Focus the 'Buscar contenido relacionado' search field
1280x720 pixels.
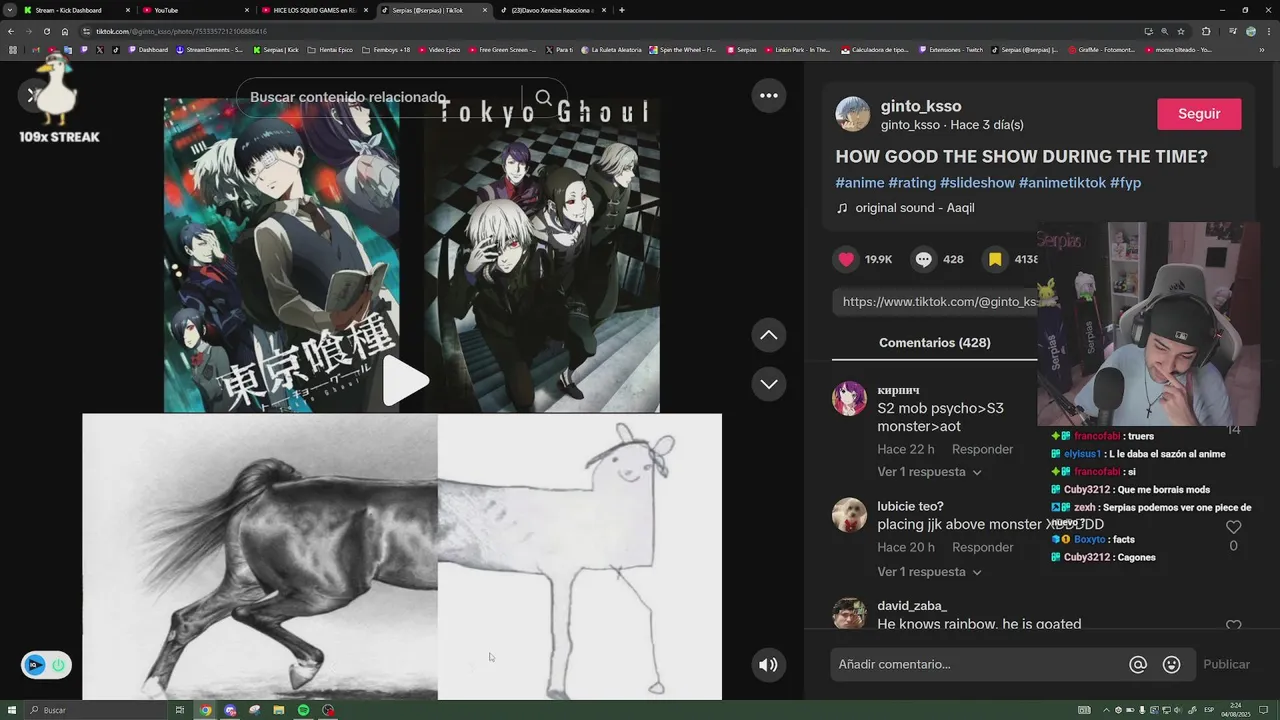380,97
